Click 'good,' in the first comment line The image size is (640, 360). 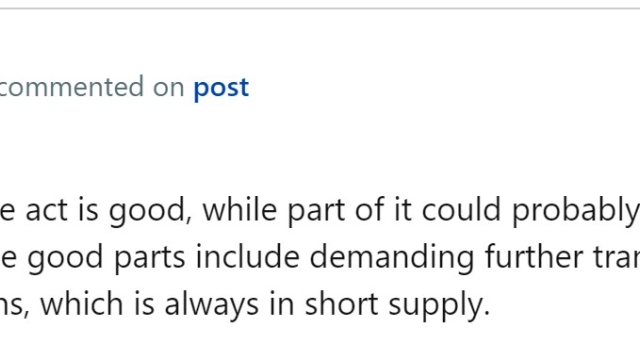coord(150,211)
